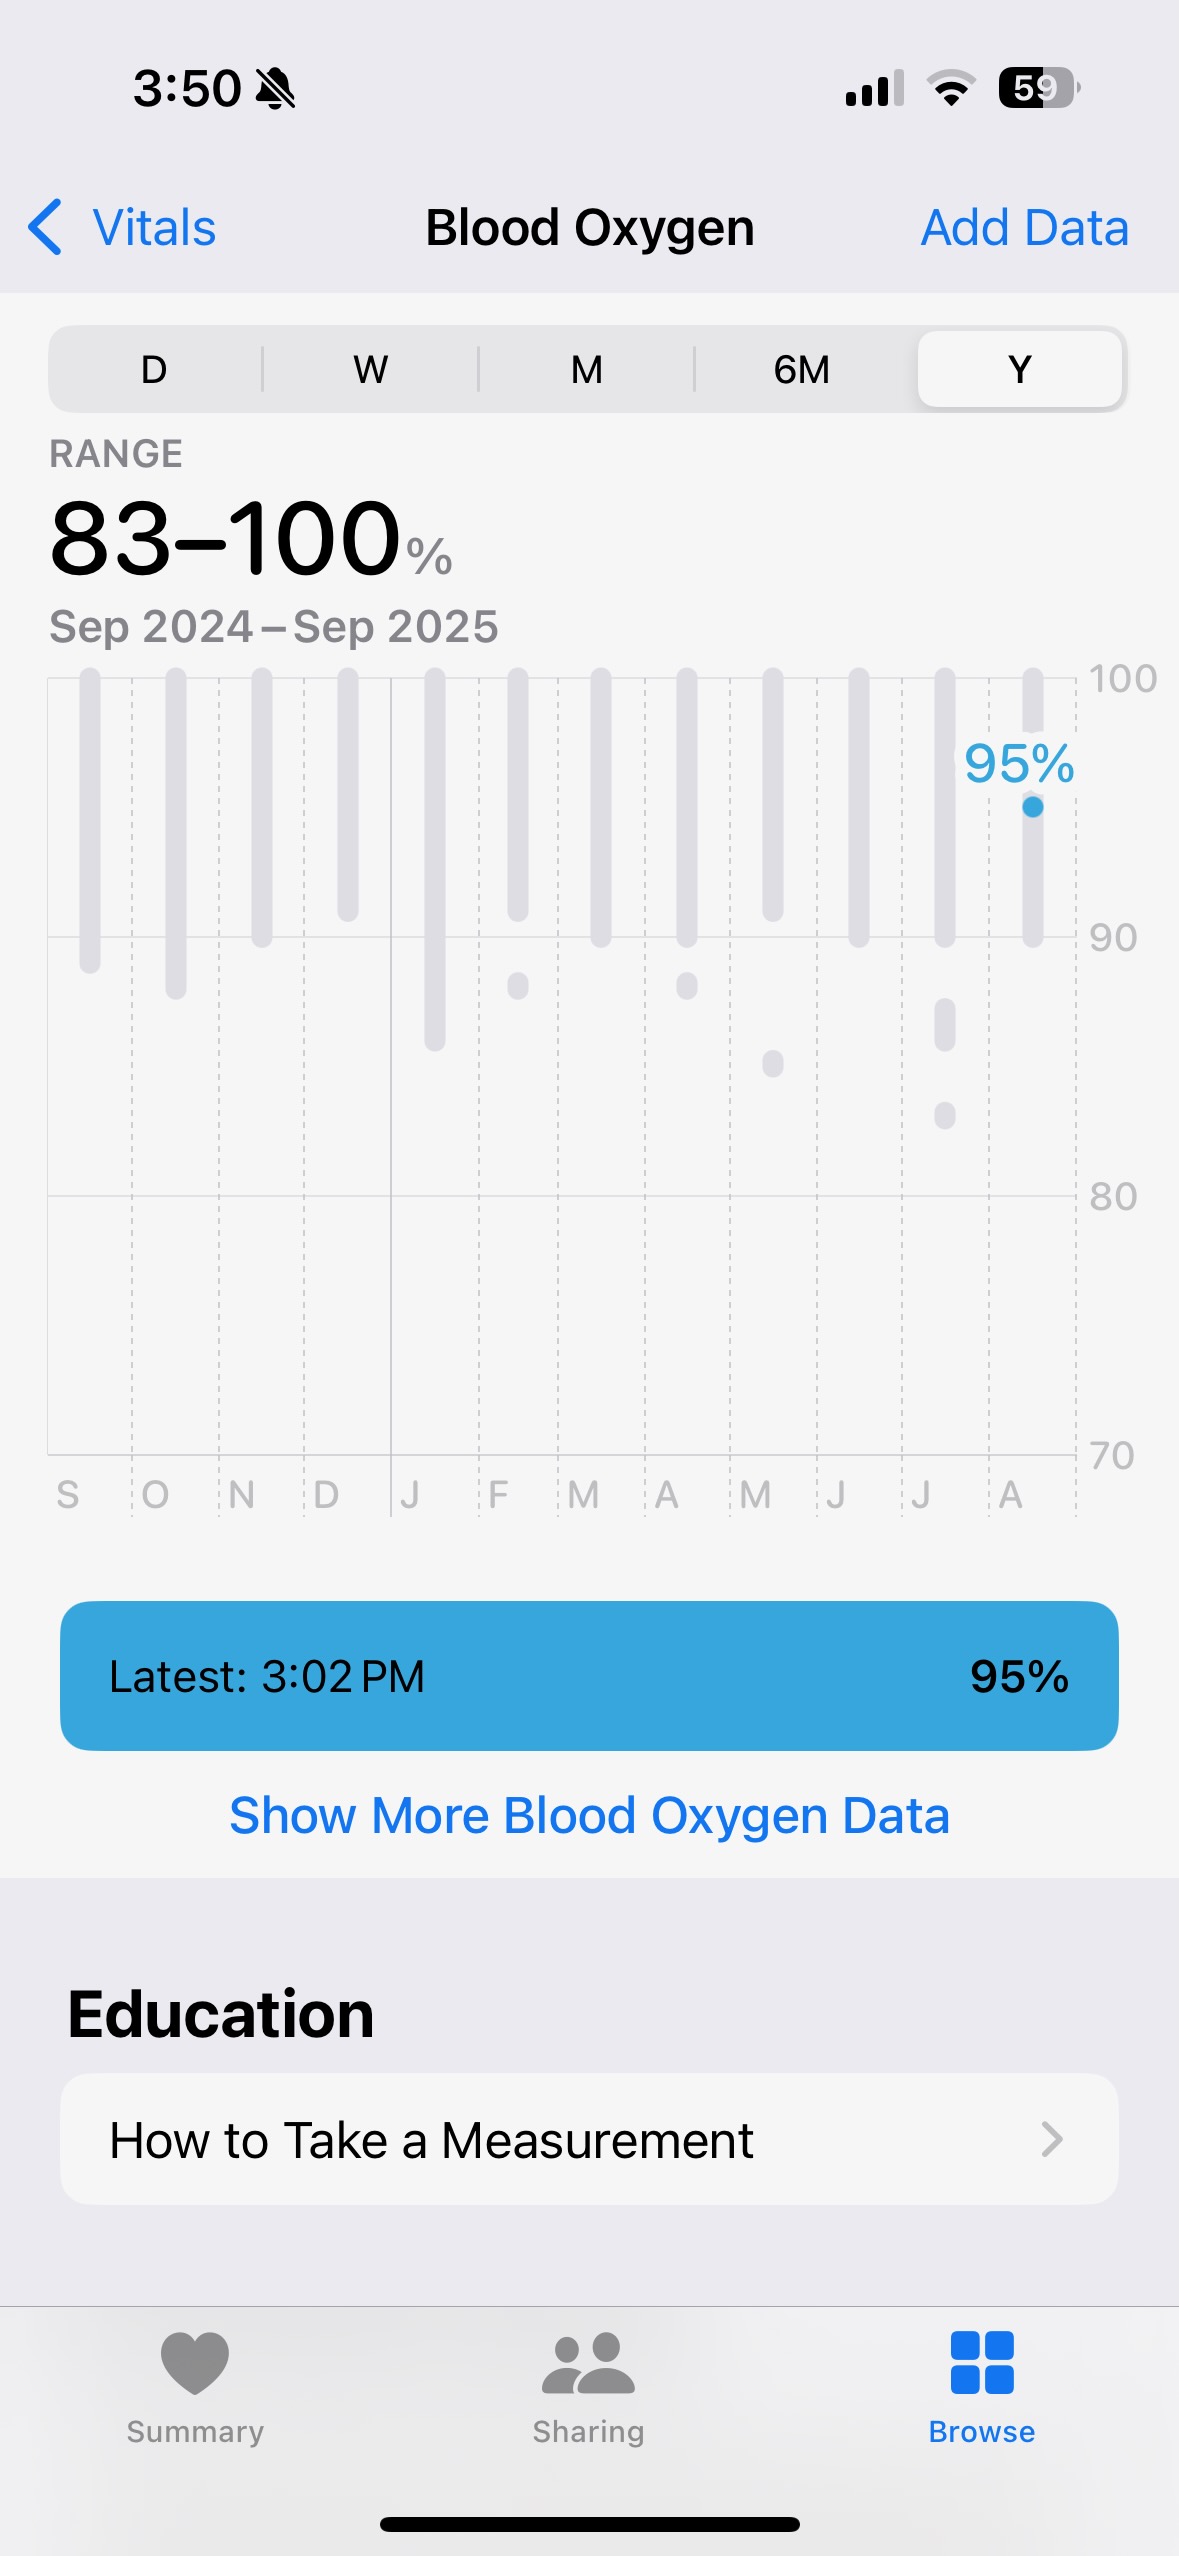Tap the cellular signal bars icon
The image size is (1179, 2556).
874,89
